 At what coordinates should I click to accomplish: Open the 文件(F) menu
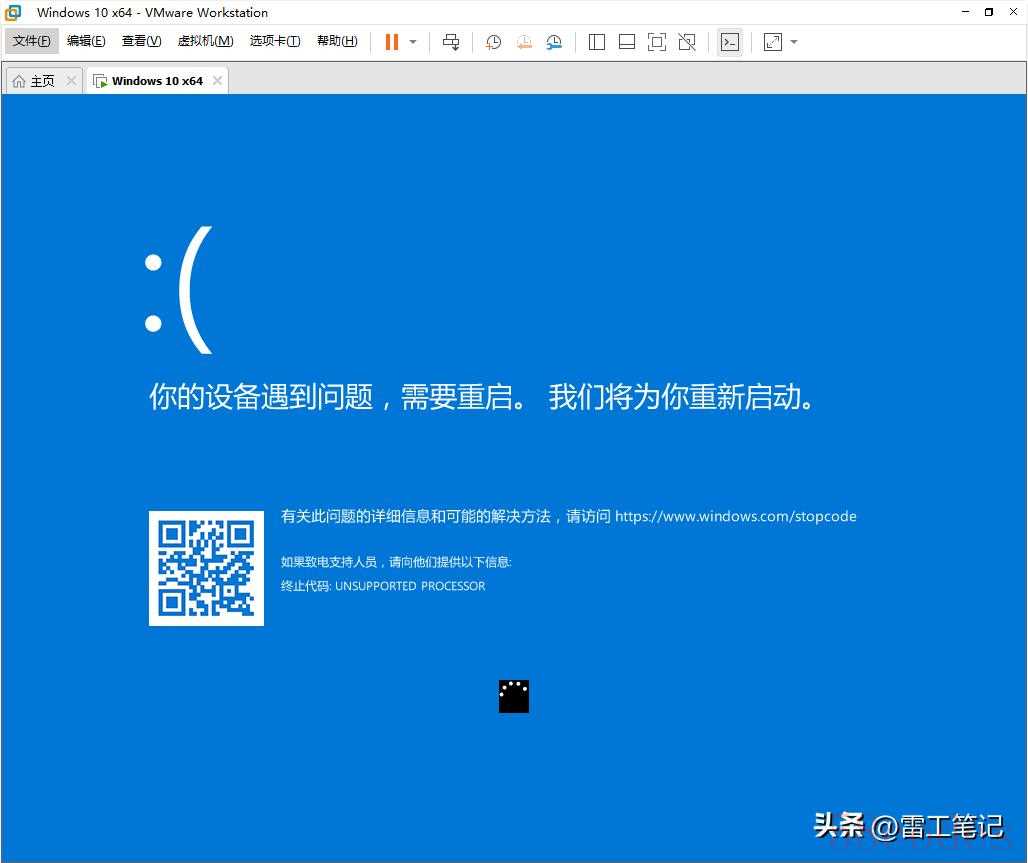[x=32, y=41]
